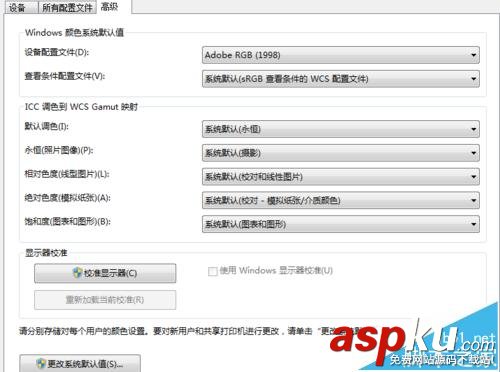The height and width of the screenshot is (372, 500).
Task: Click shield icon on 更改系统默认值 button
Action: tap(41, 363)
